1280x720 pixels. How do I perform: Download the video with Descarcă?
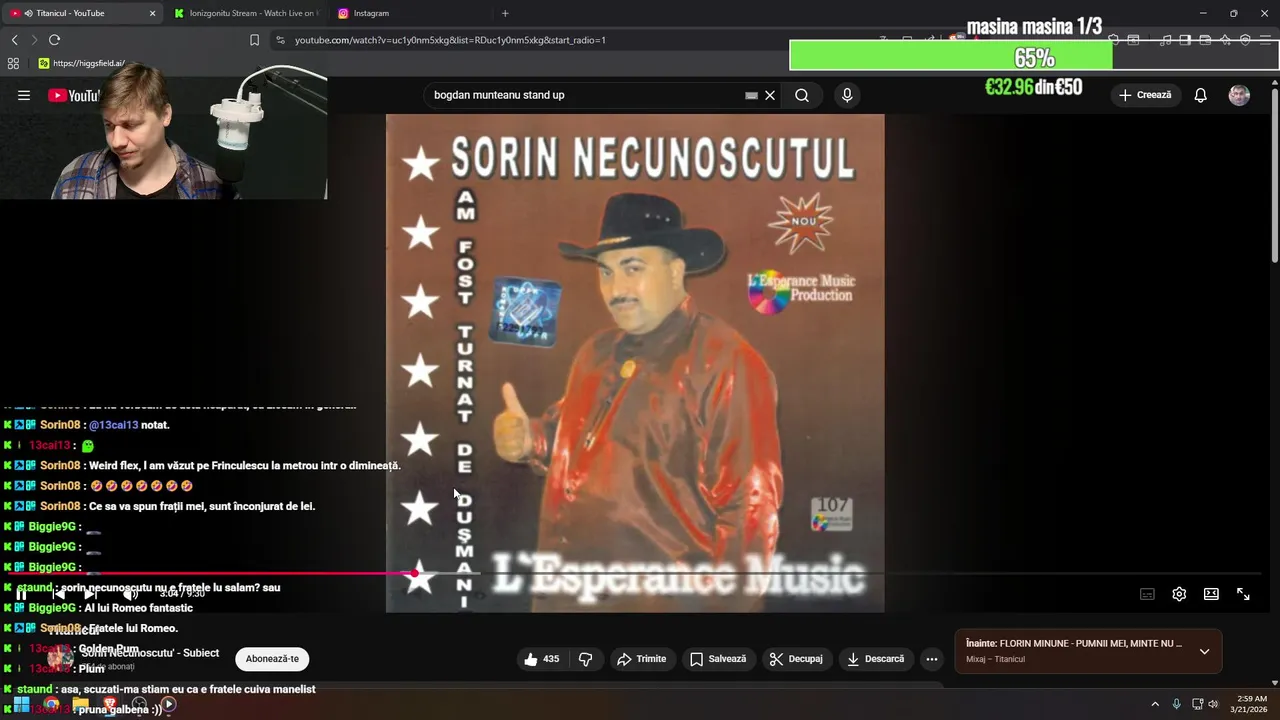click(x=875, y=659)
